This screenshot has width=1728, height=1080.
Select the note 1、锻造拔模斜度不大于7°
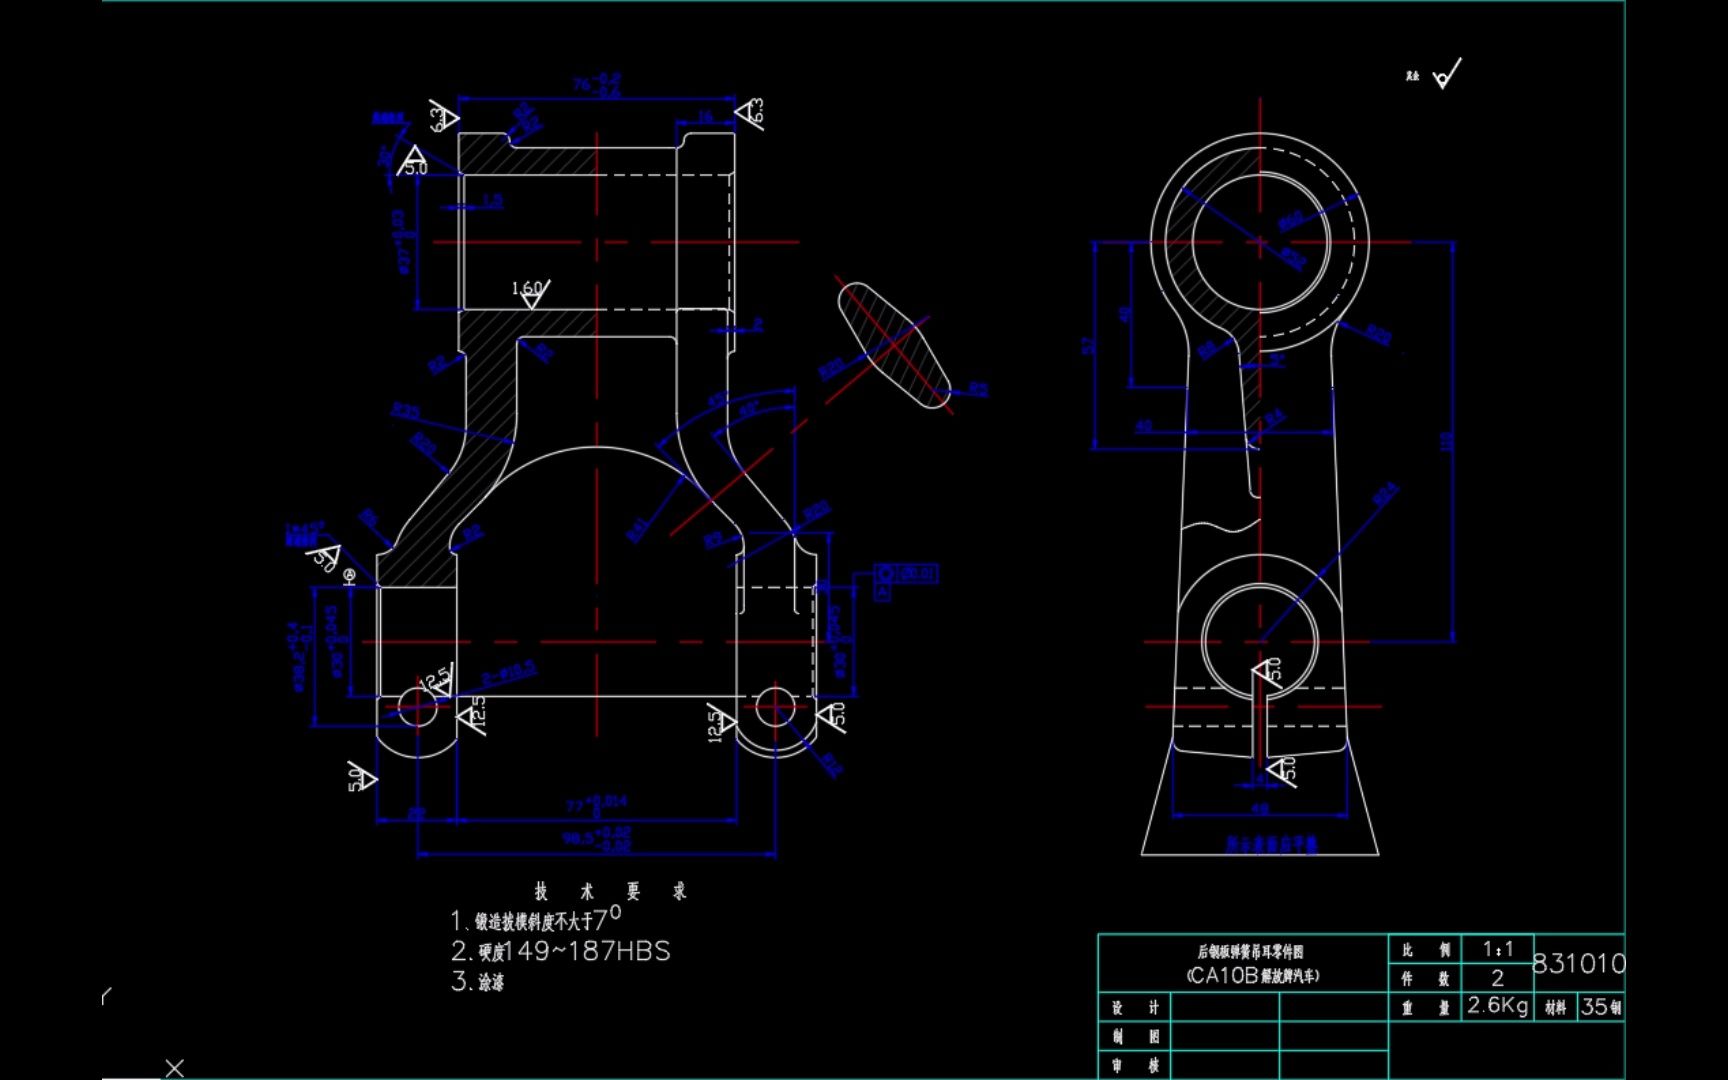536,918
